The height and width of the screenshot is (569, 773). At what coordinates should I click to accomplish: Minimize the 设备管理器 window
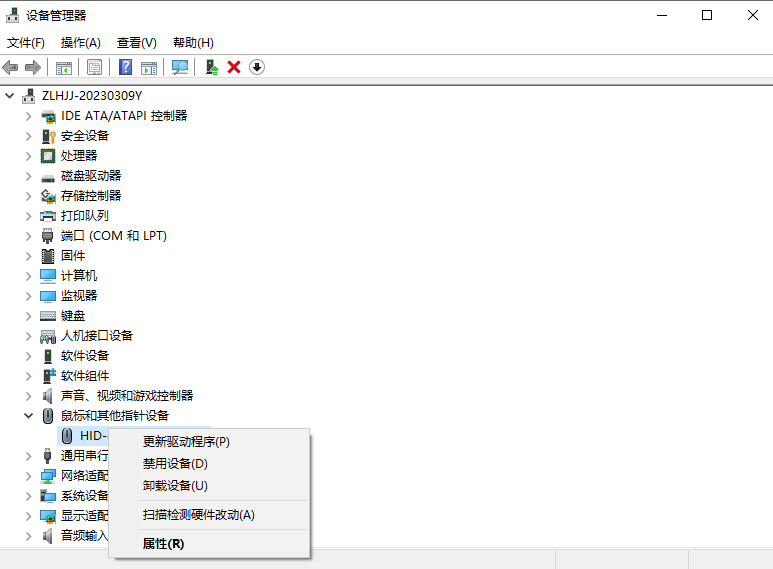click(x=662, y=15)
